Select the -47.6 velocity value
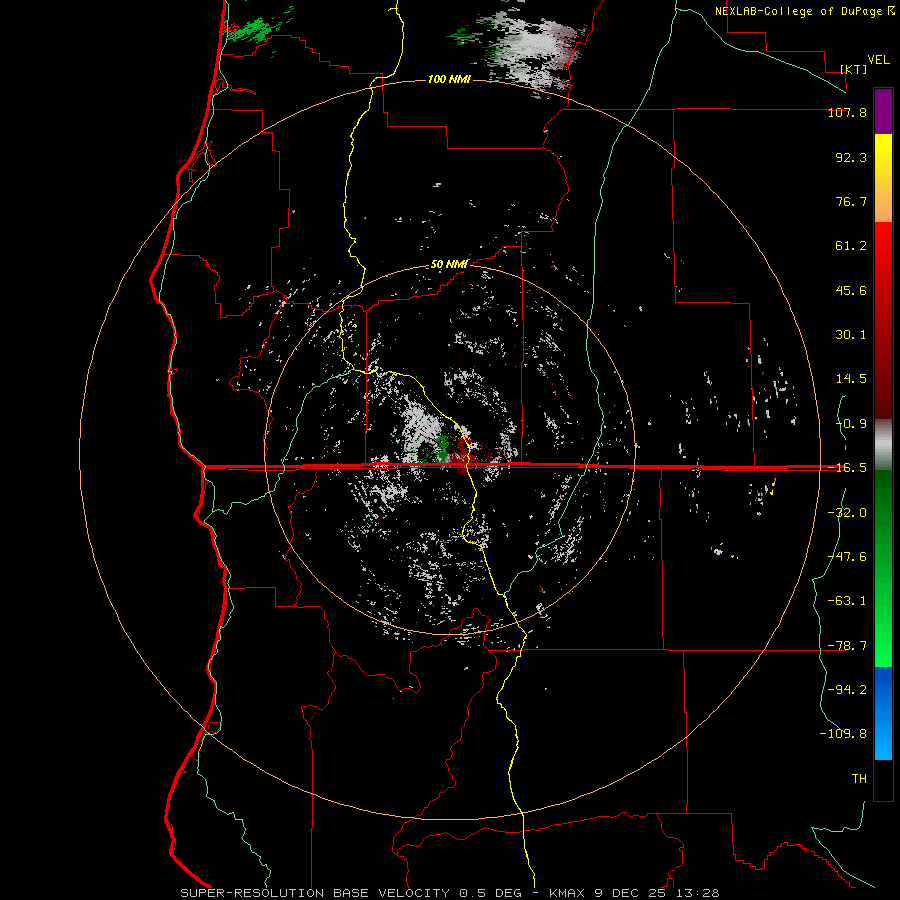900x900 pixels. 847,557
